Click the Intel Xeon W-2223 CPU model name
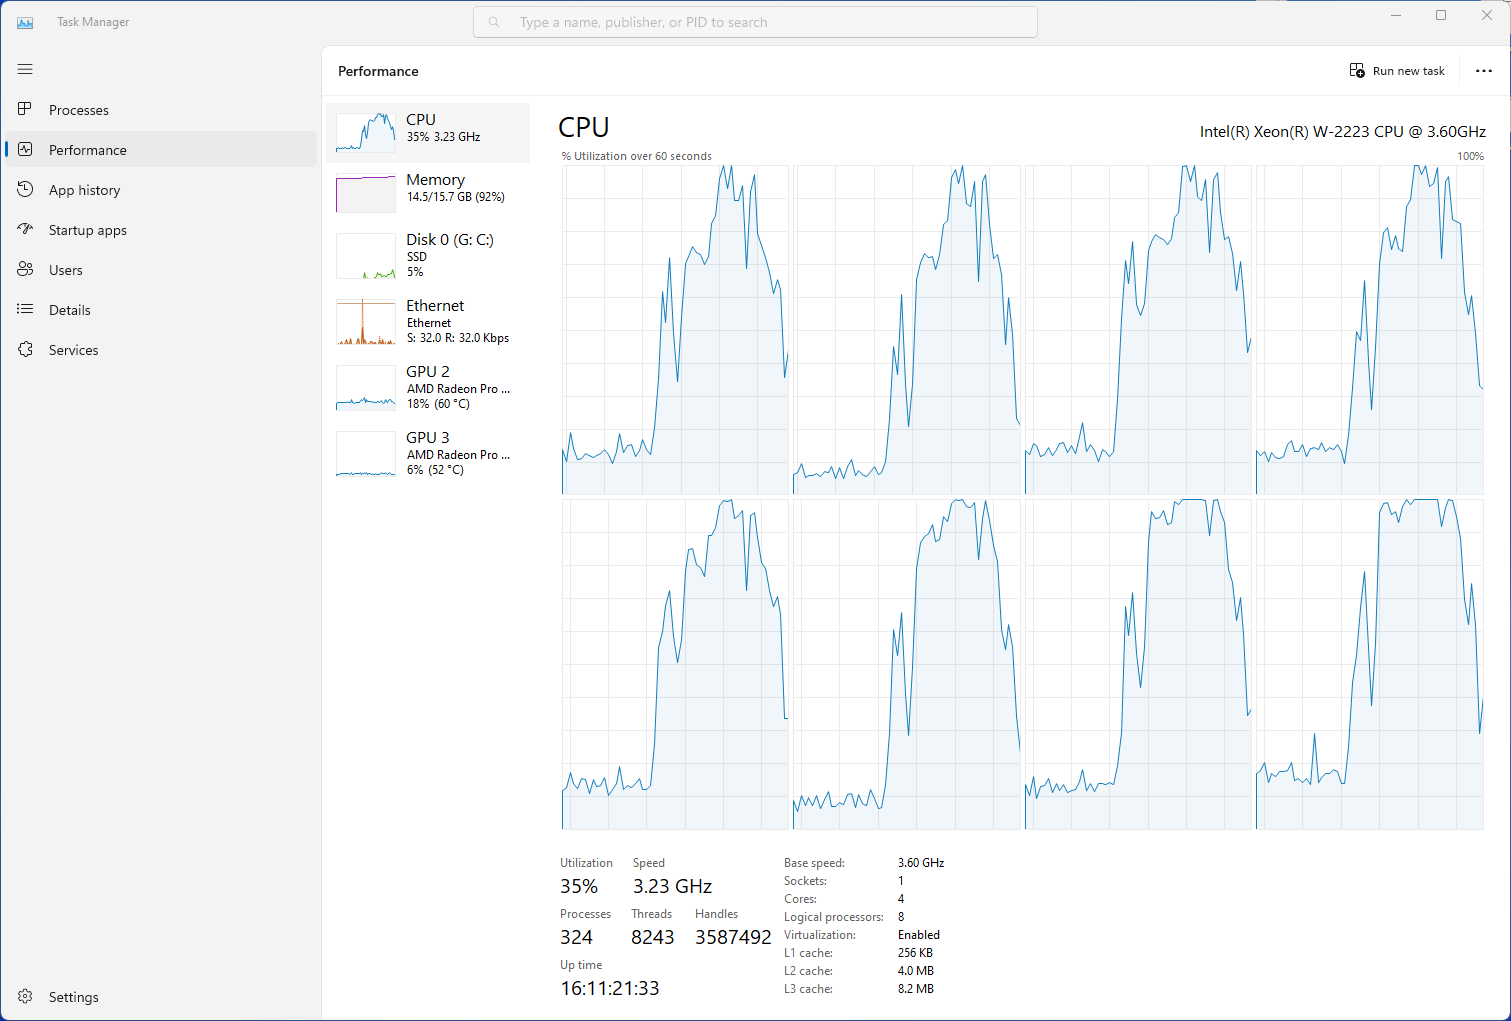Screen dimensions: 1511x1021 tap(1343, 131)
